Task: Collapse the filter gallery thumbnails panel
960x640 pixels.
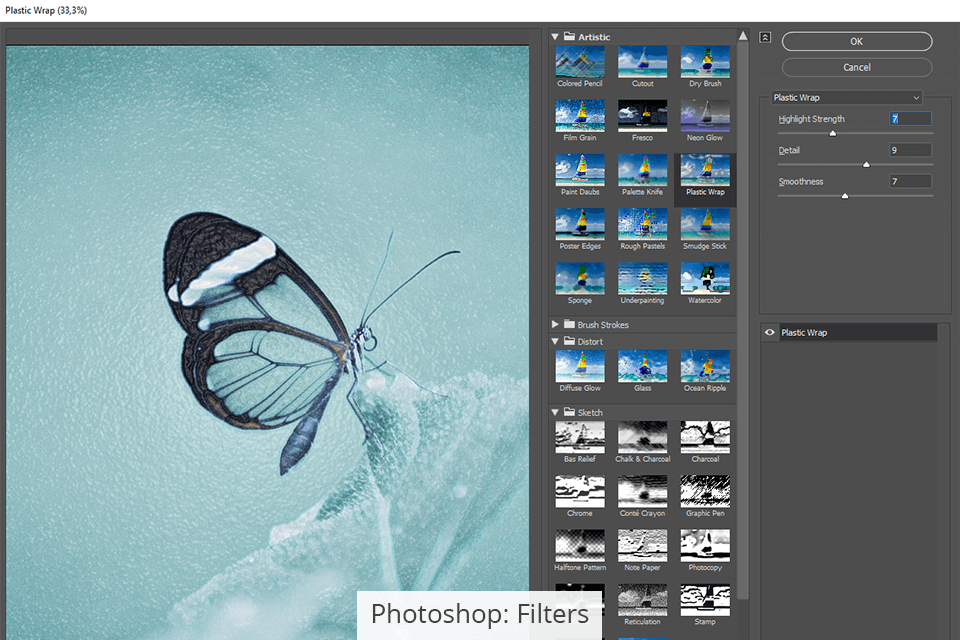Action: (765, 37)
